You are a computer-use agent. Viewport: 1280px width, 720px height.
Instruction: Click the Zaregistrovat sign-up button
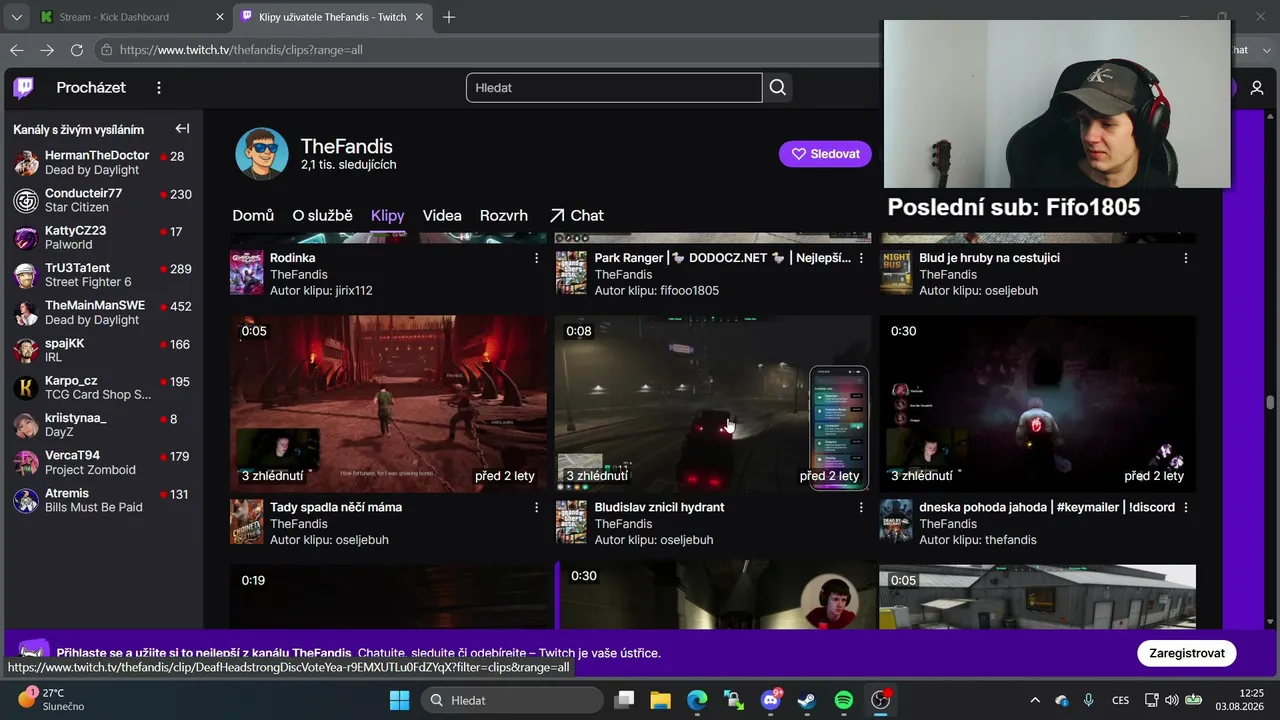pyautogui.click(x=1187, y=653)
